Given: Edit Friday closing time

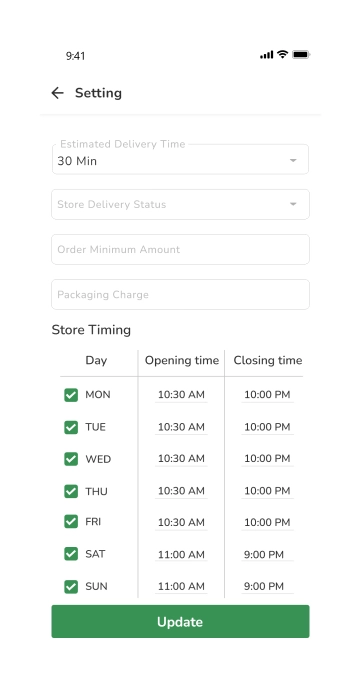Looking at the screenshot, I should point(267,522).
